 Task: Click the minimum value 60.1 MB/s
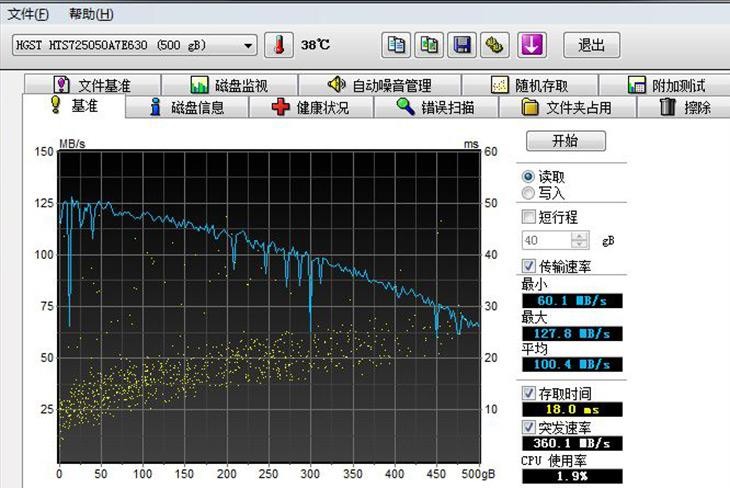(x=572, y=301)
